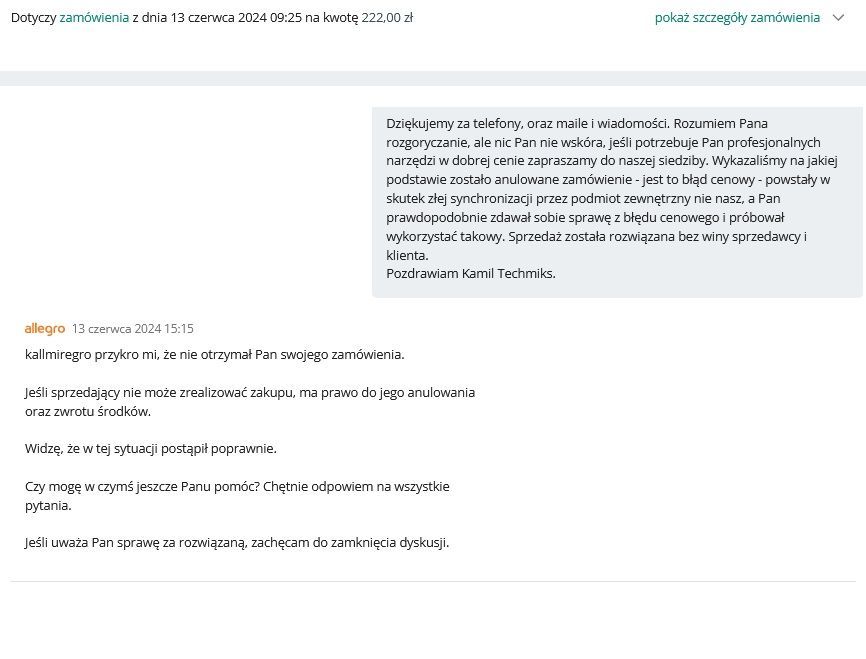Click the "Pozdrawiam Kamil Techmiks" signature line
The height and width of the screenshot is (659, 866).
coord(470,273)
